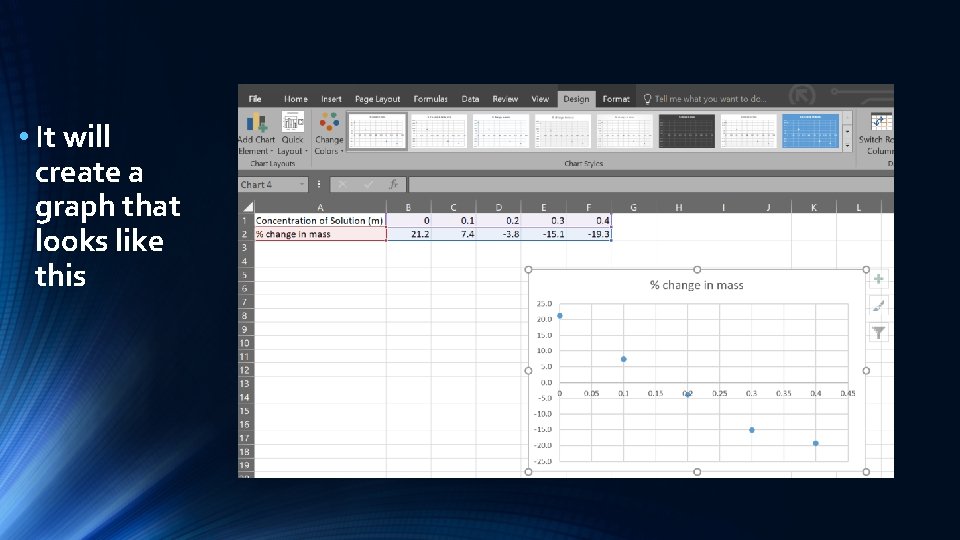Open the Change Colors palette

pos(329,133)
